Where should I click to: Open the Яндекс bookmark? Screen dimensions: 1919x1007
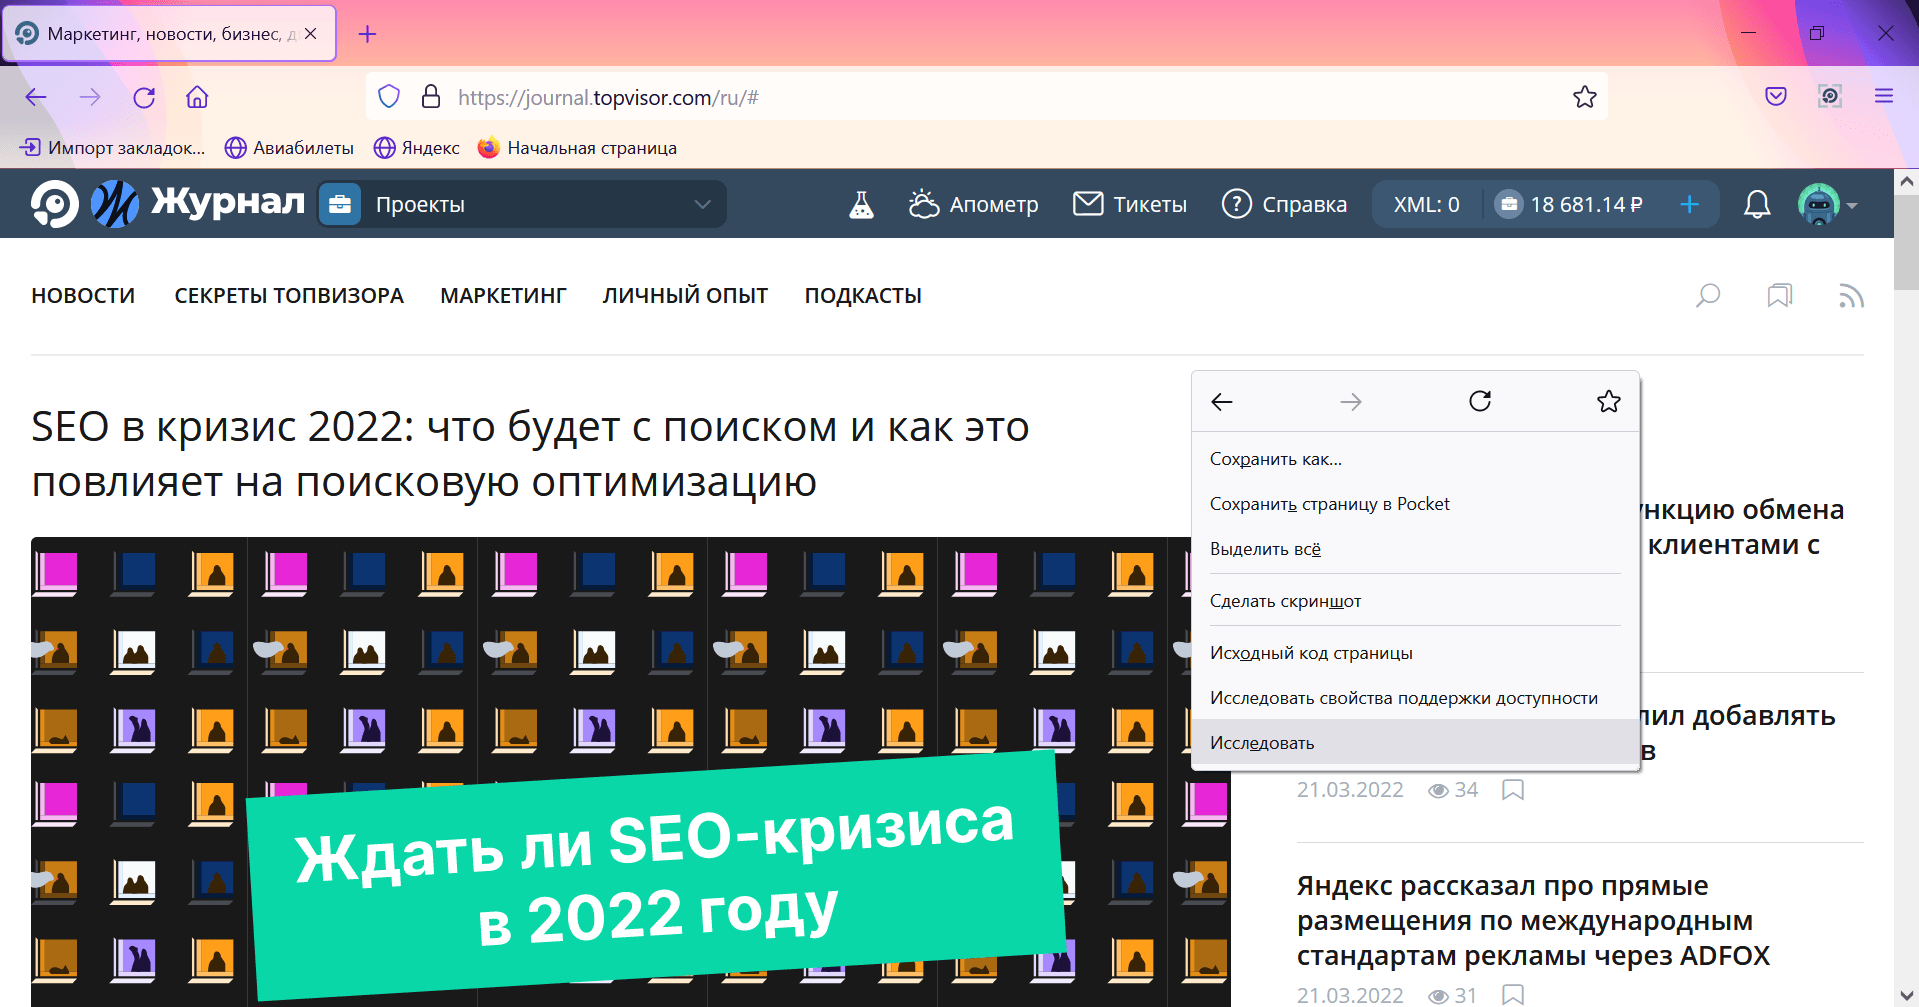(417, 148)
